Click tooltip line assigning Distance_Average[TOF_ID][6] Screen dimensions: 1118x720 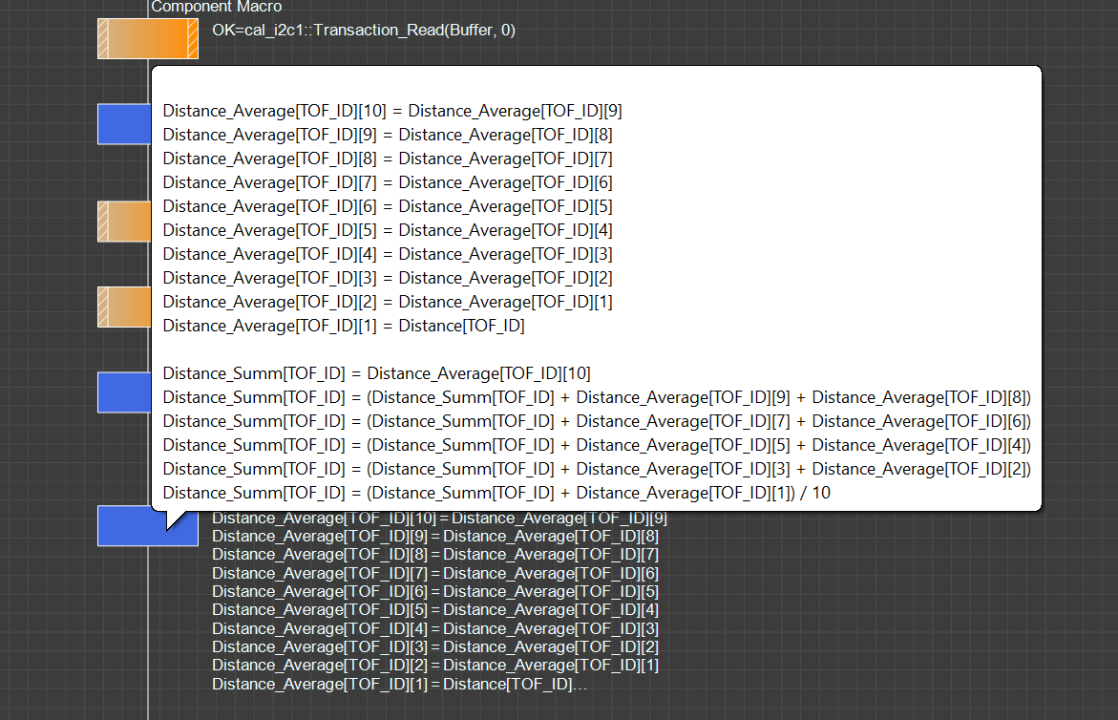point(387,207)
